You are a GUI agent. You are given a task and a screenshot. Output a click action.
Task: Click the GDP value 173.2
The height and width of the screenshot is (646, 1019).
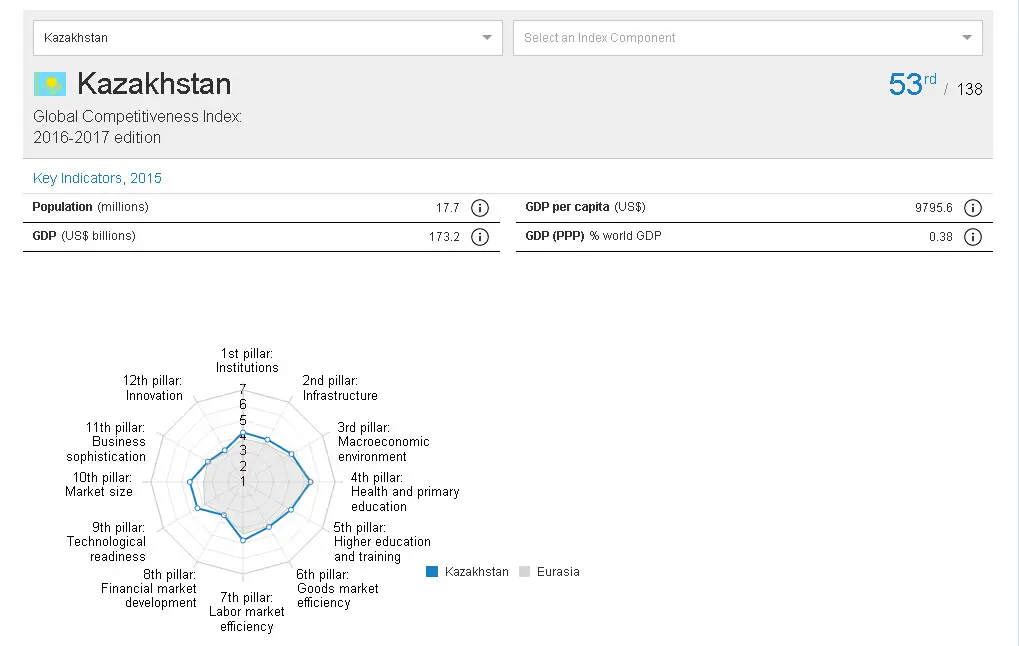pyautogui.click(x=444, y=237)
